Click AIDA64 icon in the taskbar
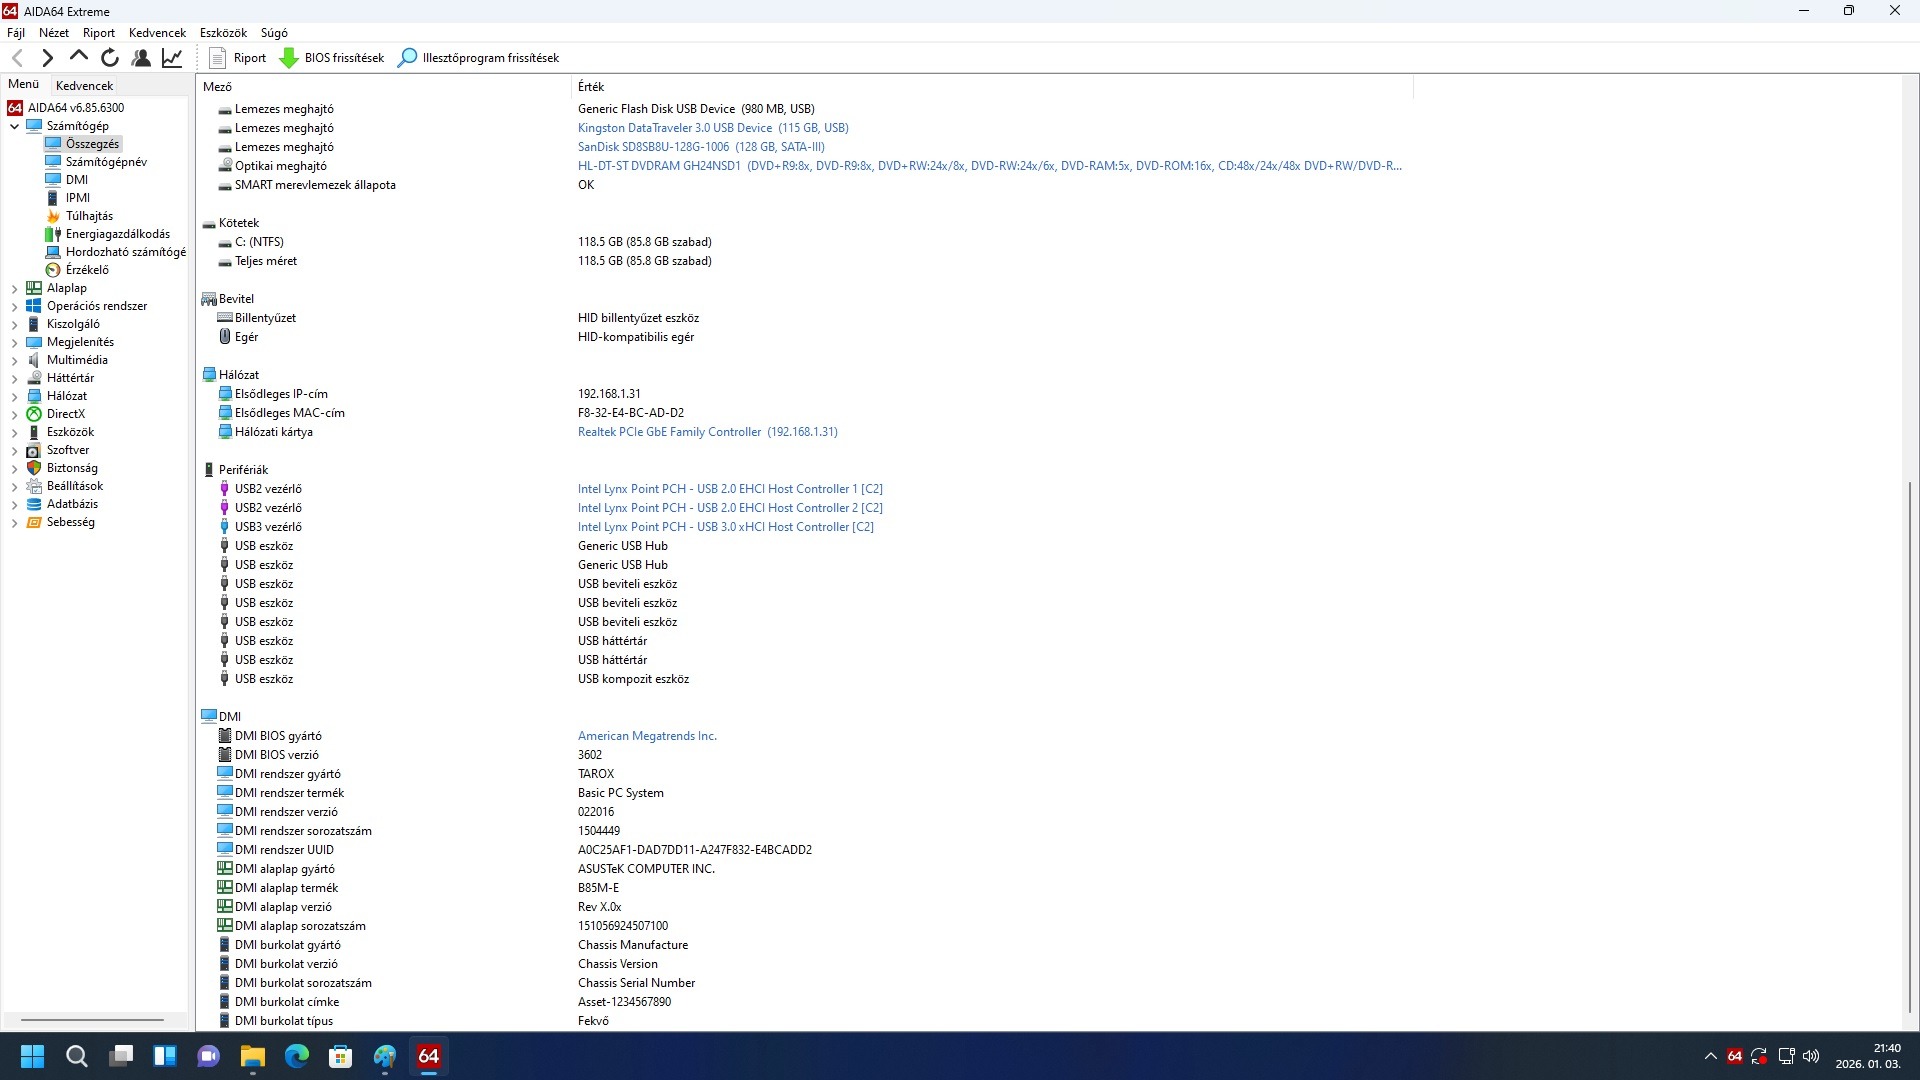1920x1080 pixels. pyautogui.click(x=429, y=1056)
